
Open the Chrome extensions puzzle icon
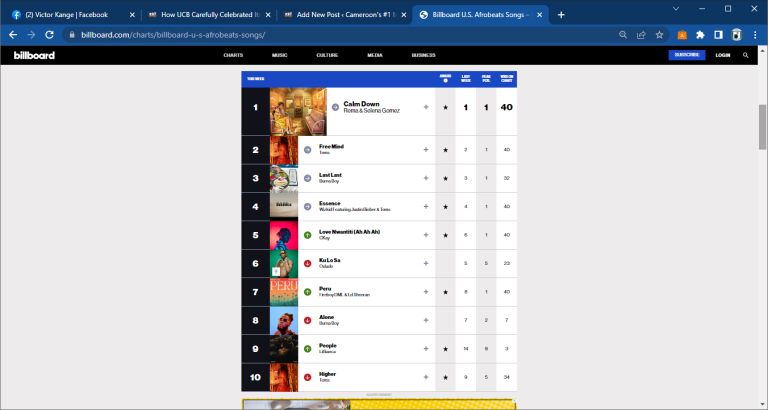tap(700, 34)
